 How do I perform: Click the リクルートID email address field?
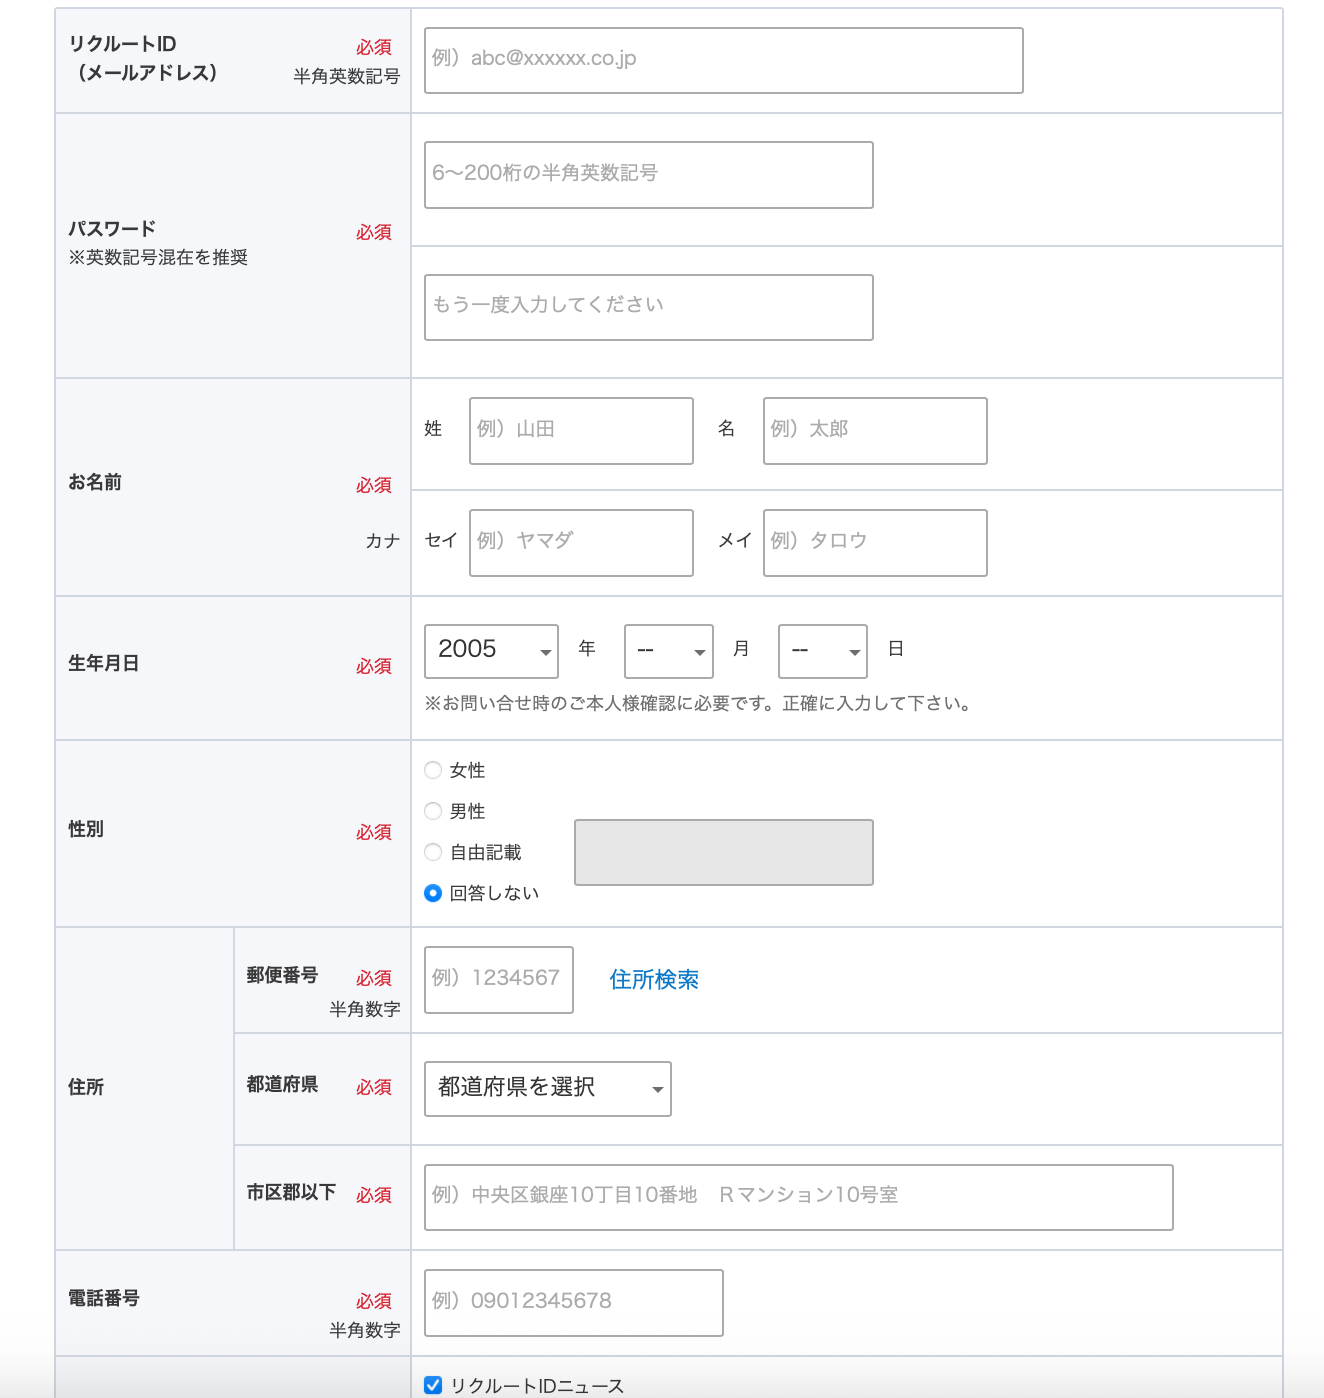coord(723,60)
